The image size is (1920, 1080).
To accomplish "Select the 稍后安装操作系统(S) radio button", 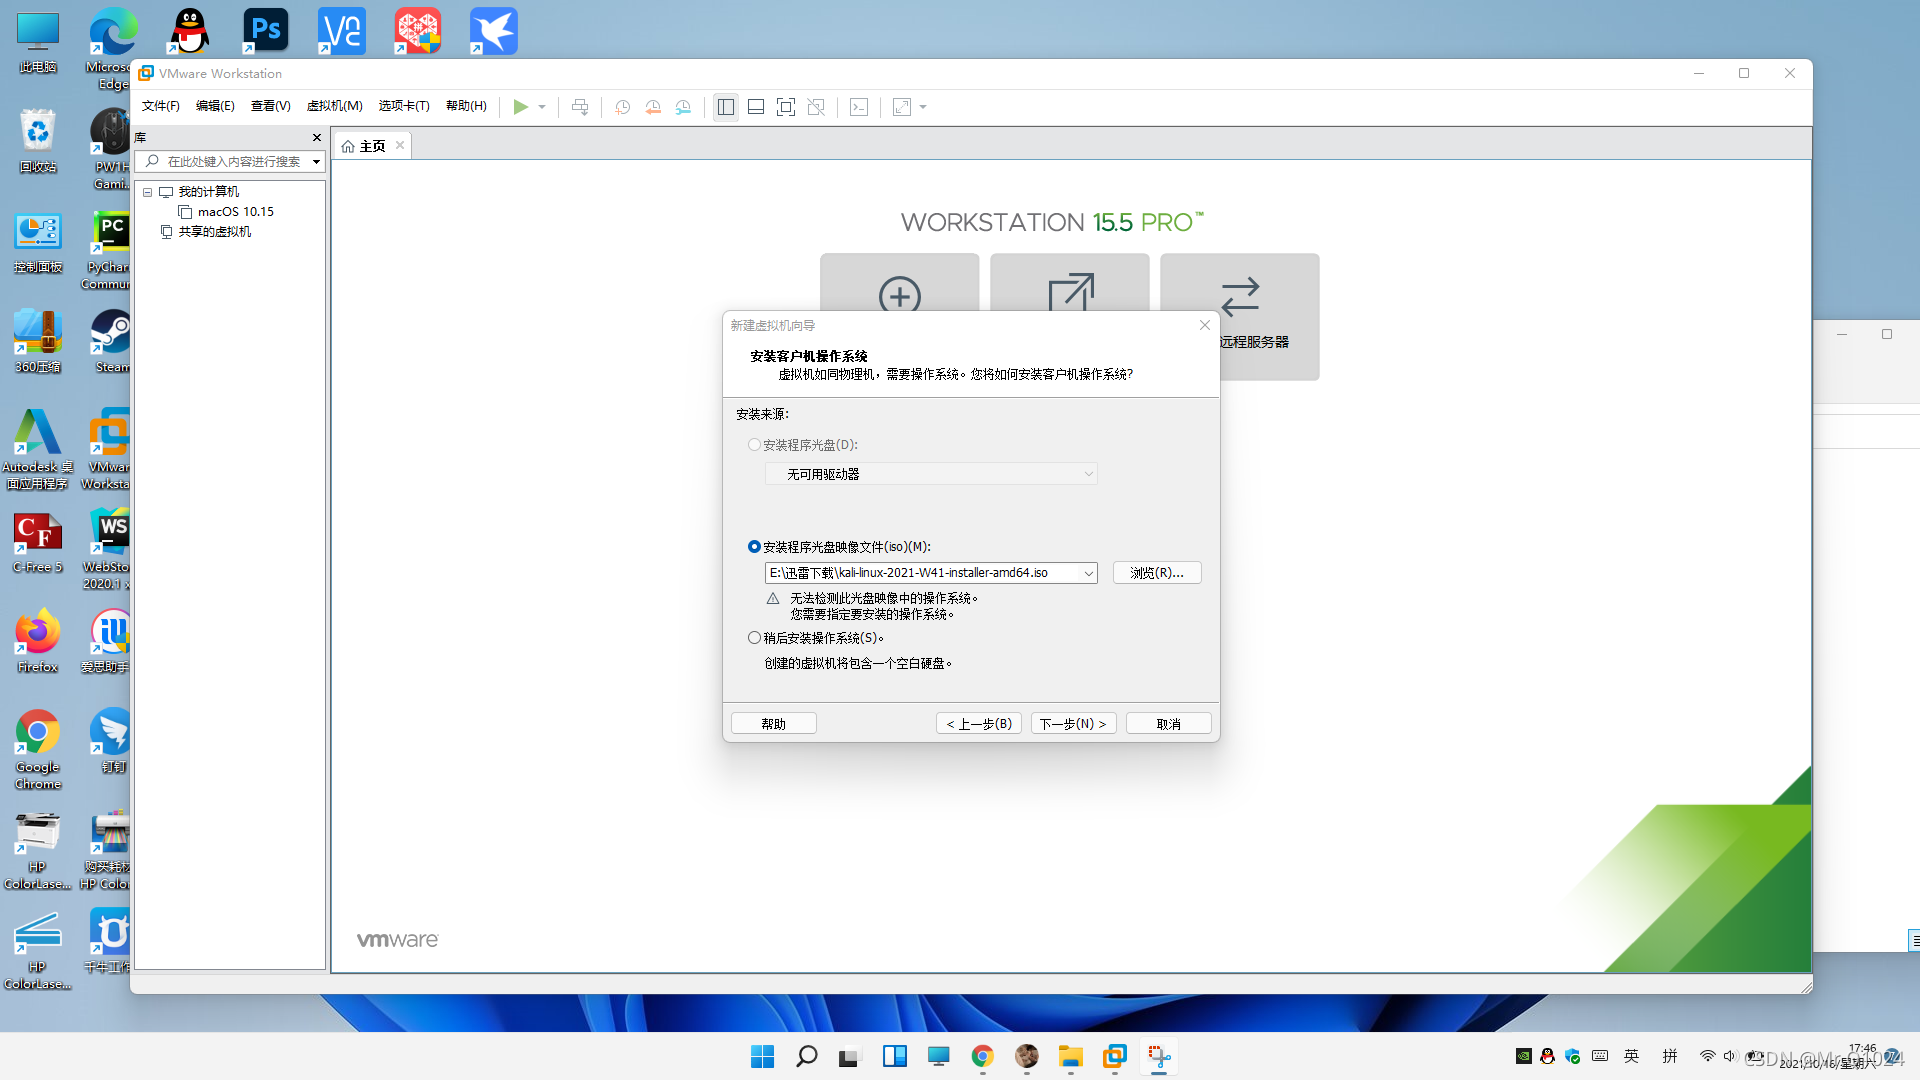I will (754, 638).
